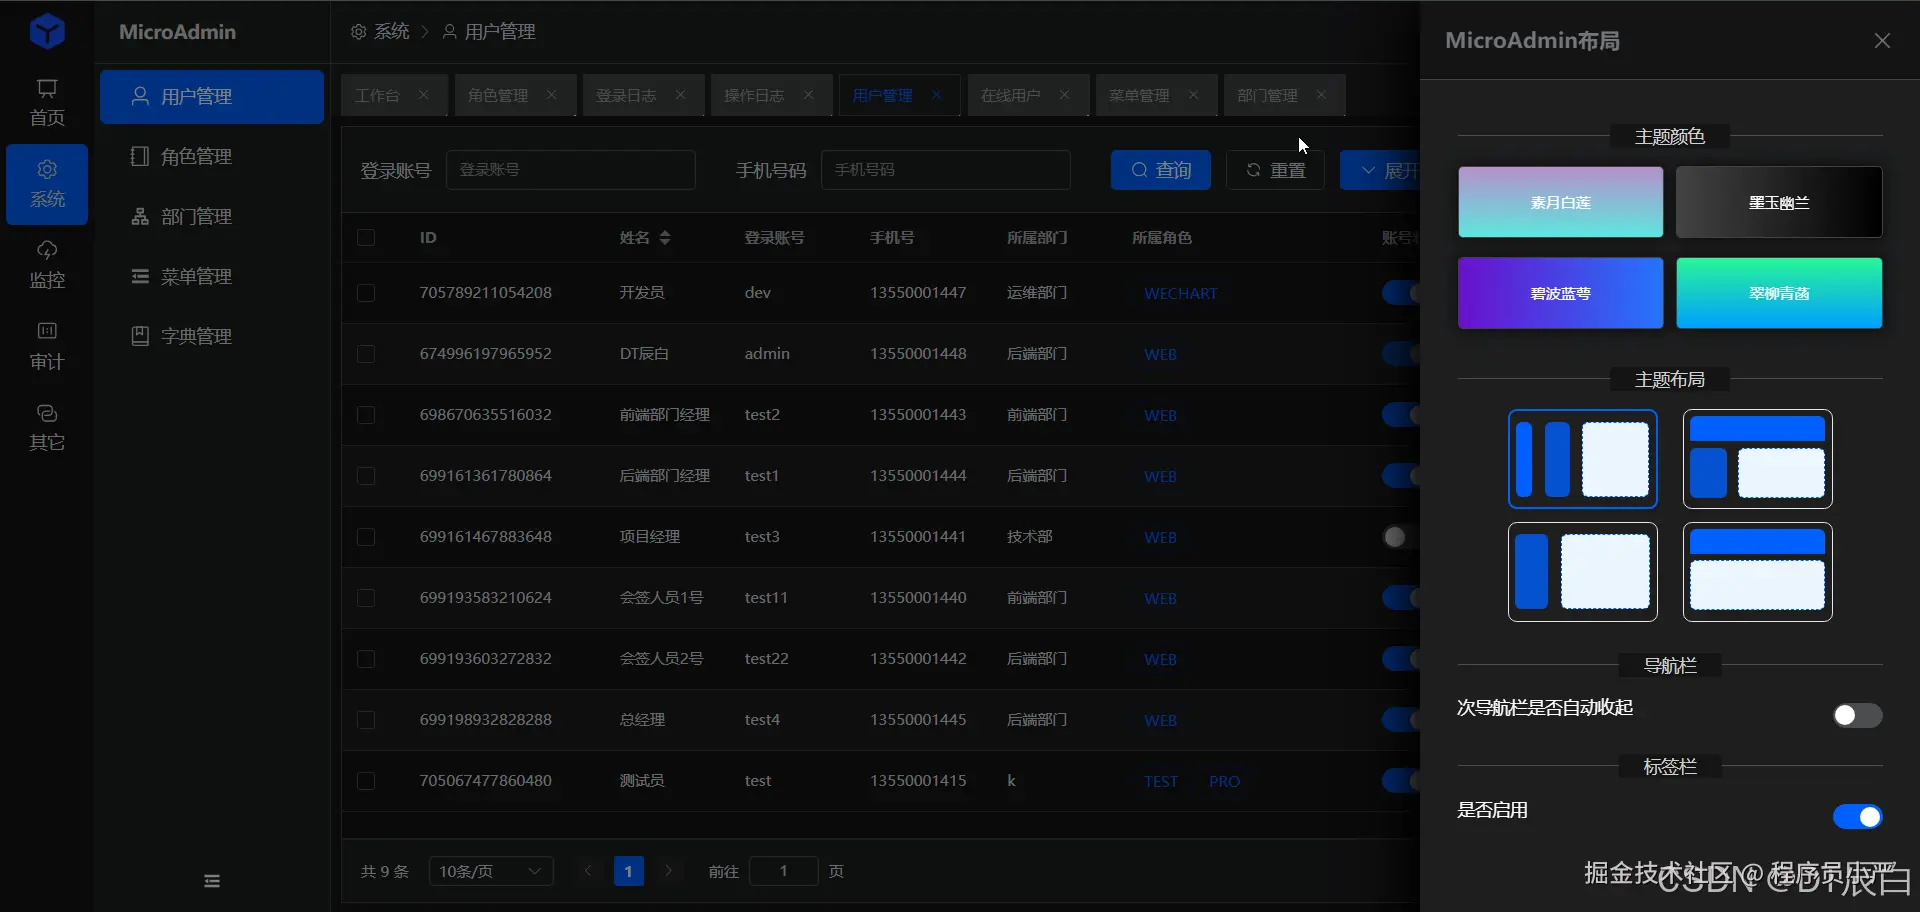Open 角色管理 in the side menu

pyautogui.click(x=212, y=157)
